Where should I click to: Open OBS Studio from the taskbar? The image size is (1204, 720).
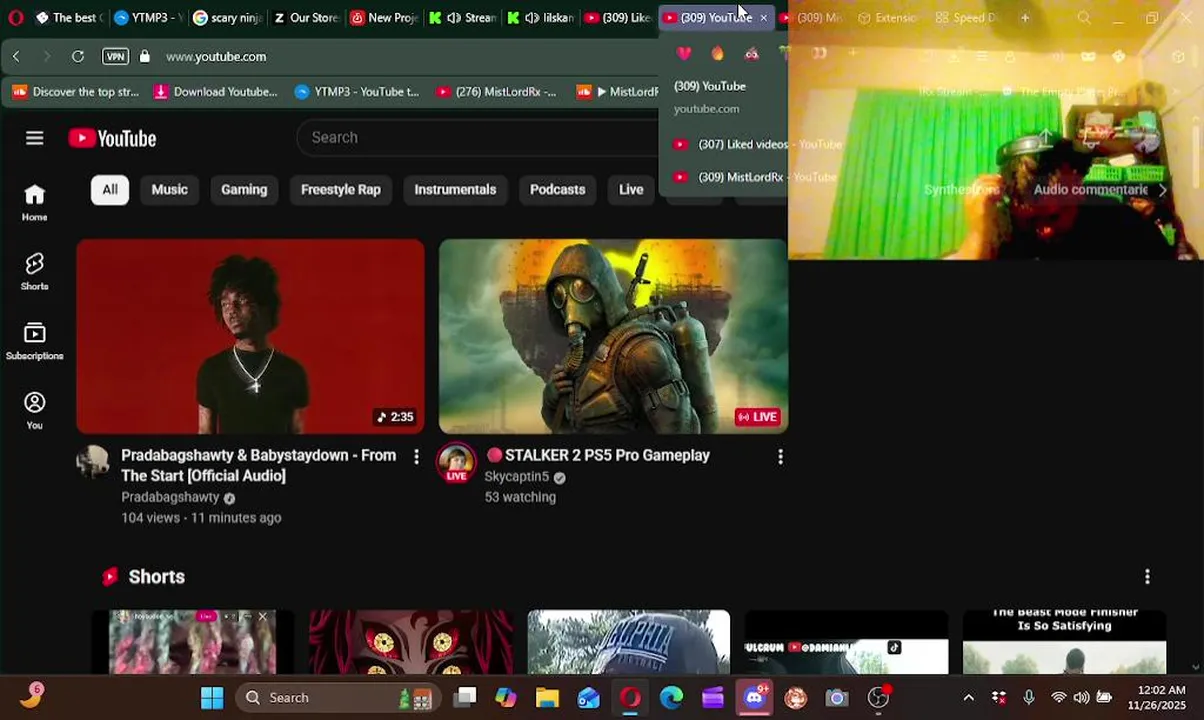(x=878, y=698)
